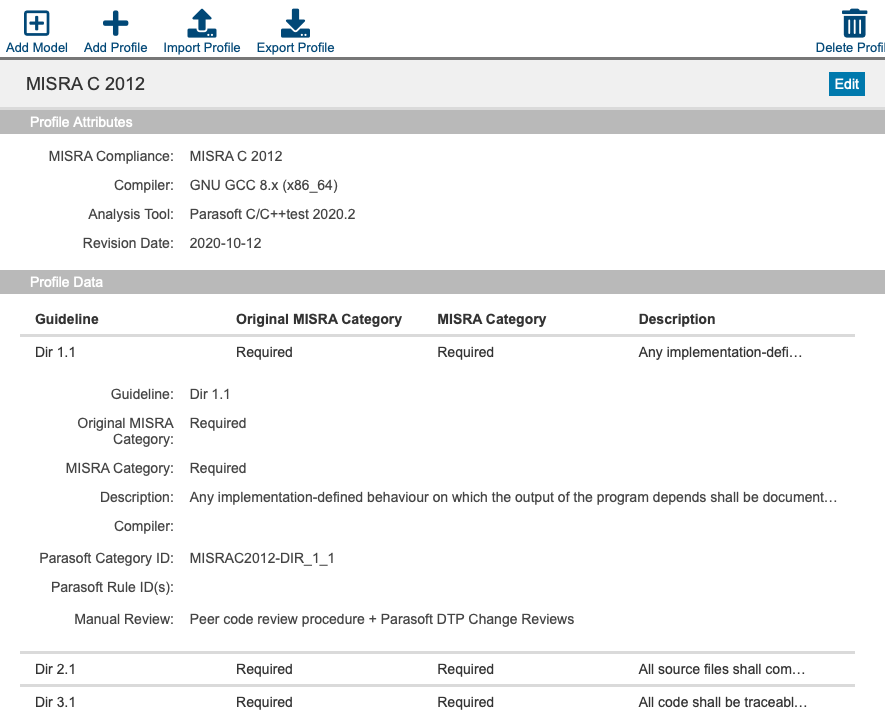This screenshot has height=717, width=885.
Task: Click the MISRA C 2012 profile title
Action: tap(85, 84)
